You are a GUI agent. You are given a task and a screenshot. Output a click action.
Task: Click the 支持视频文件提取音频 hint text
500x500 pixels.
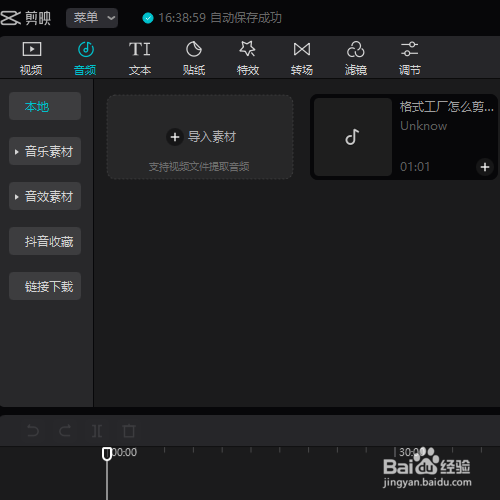[x=199, y=167]
